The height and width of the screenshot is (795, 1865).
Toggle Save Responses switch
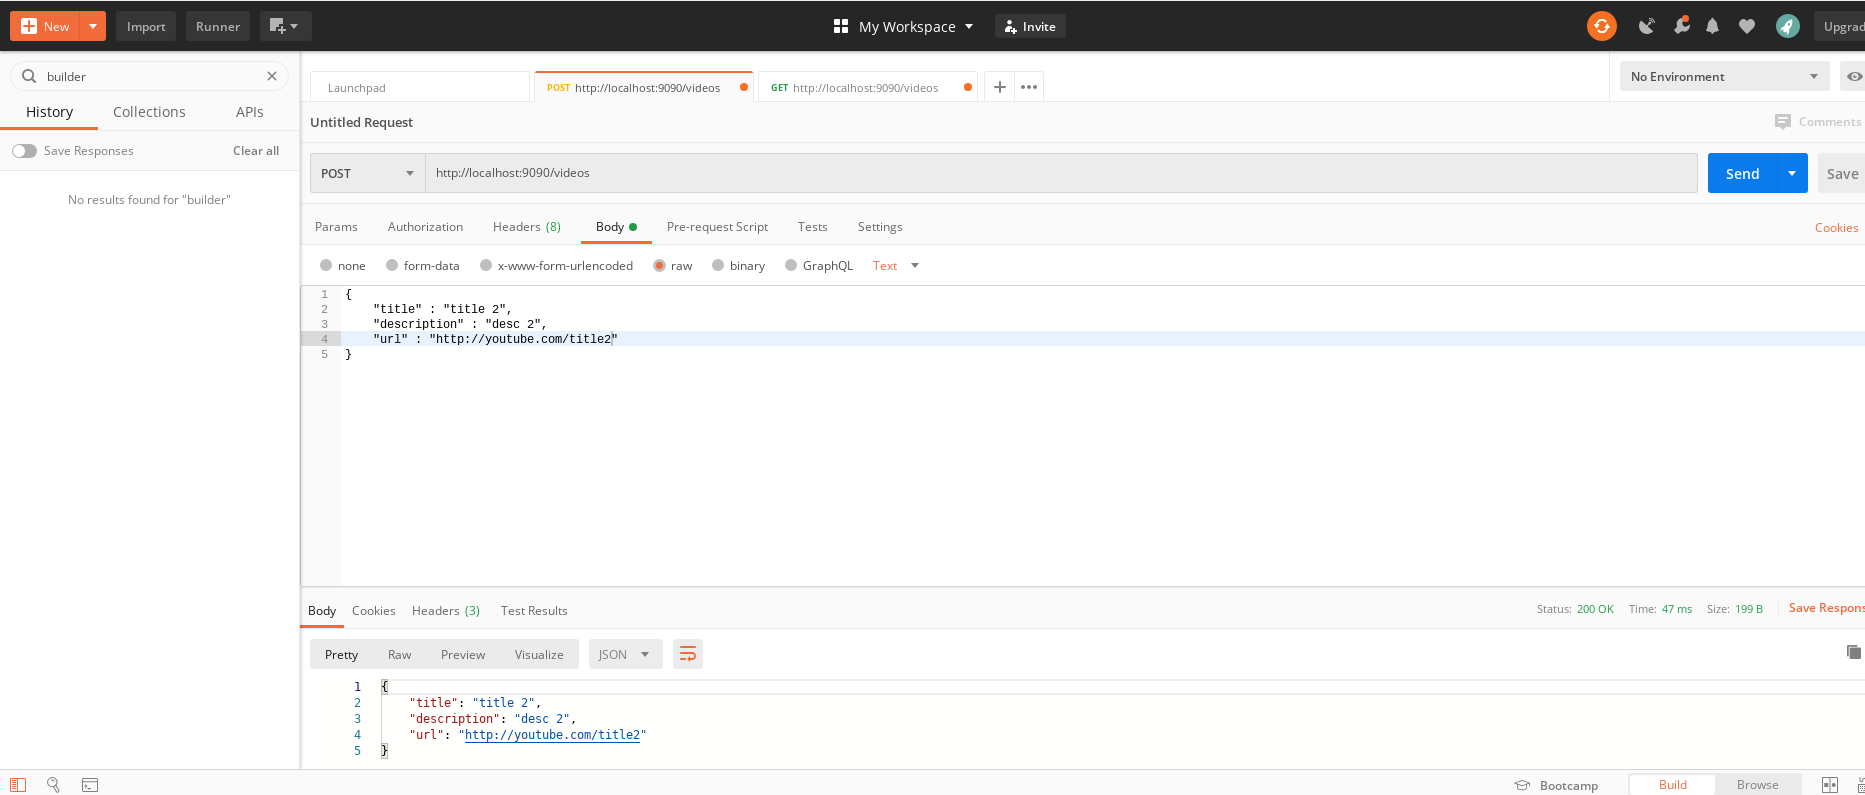point(24,151)
